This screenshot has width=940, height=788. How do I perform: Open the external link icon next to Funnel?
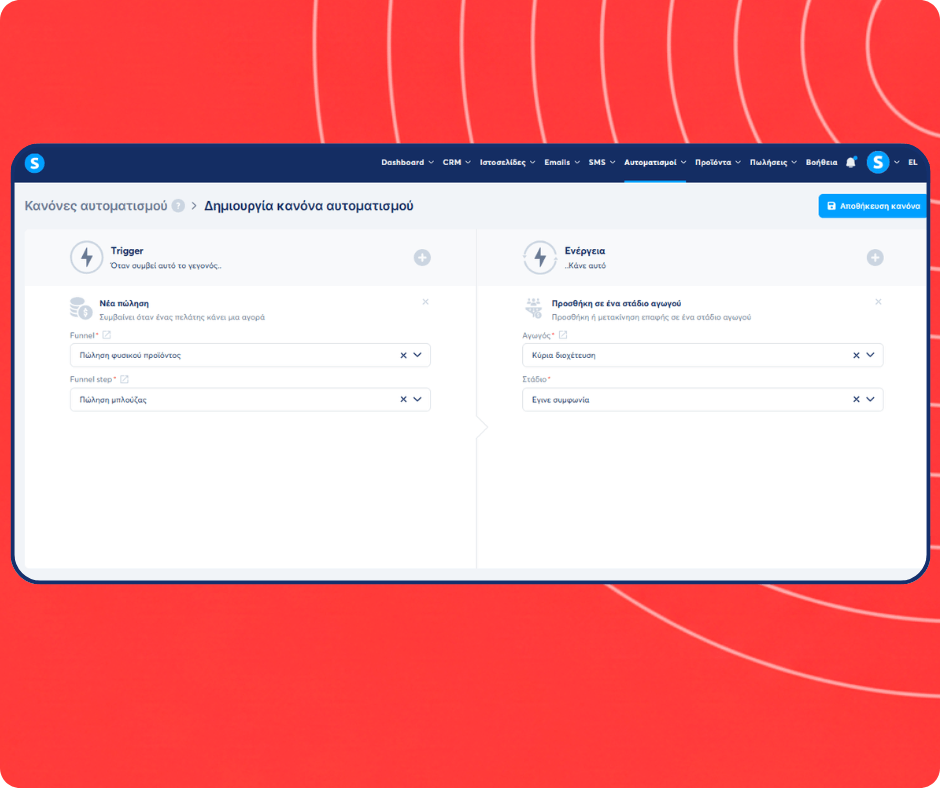click(107, 335)
